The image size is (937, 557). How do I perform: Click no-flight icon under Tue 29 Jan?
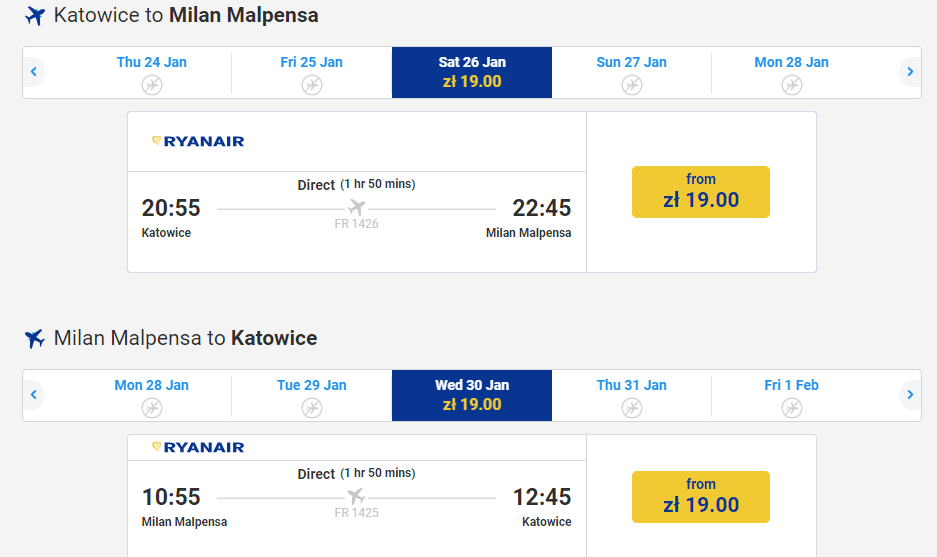point(312,408)
